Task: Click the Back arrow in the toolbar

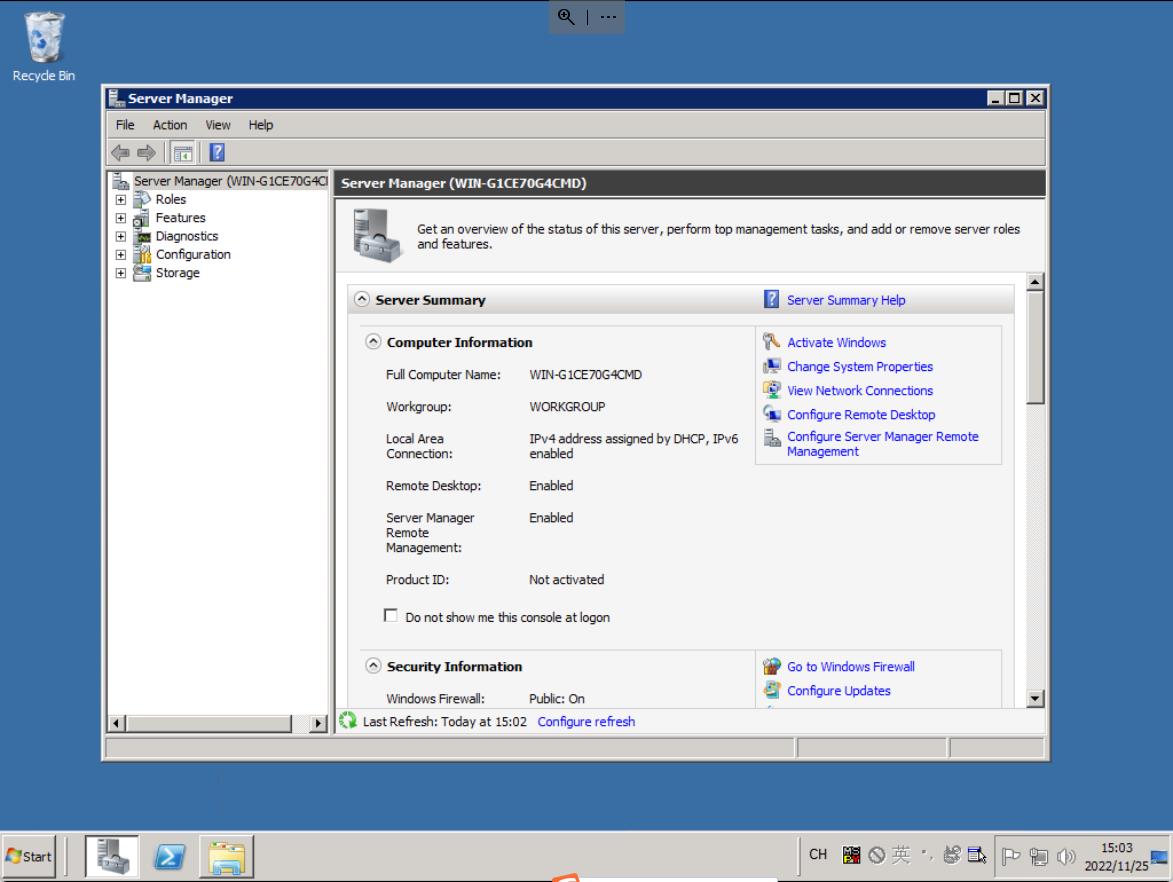Action: pos(120,153)
